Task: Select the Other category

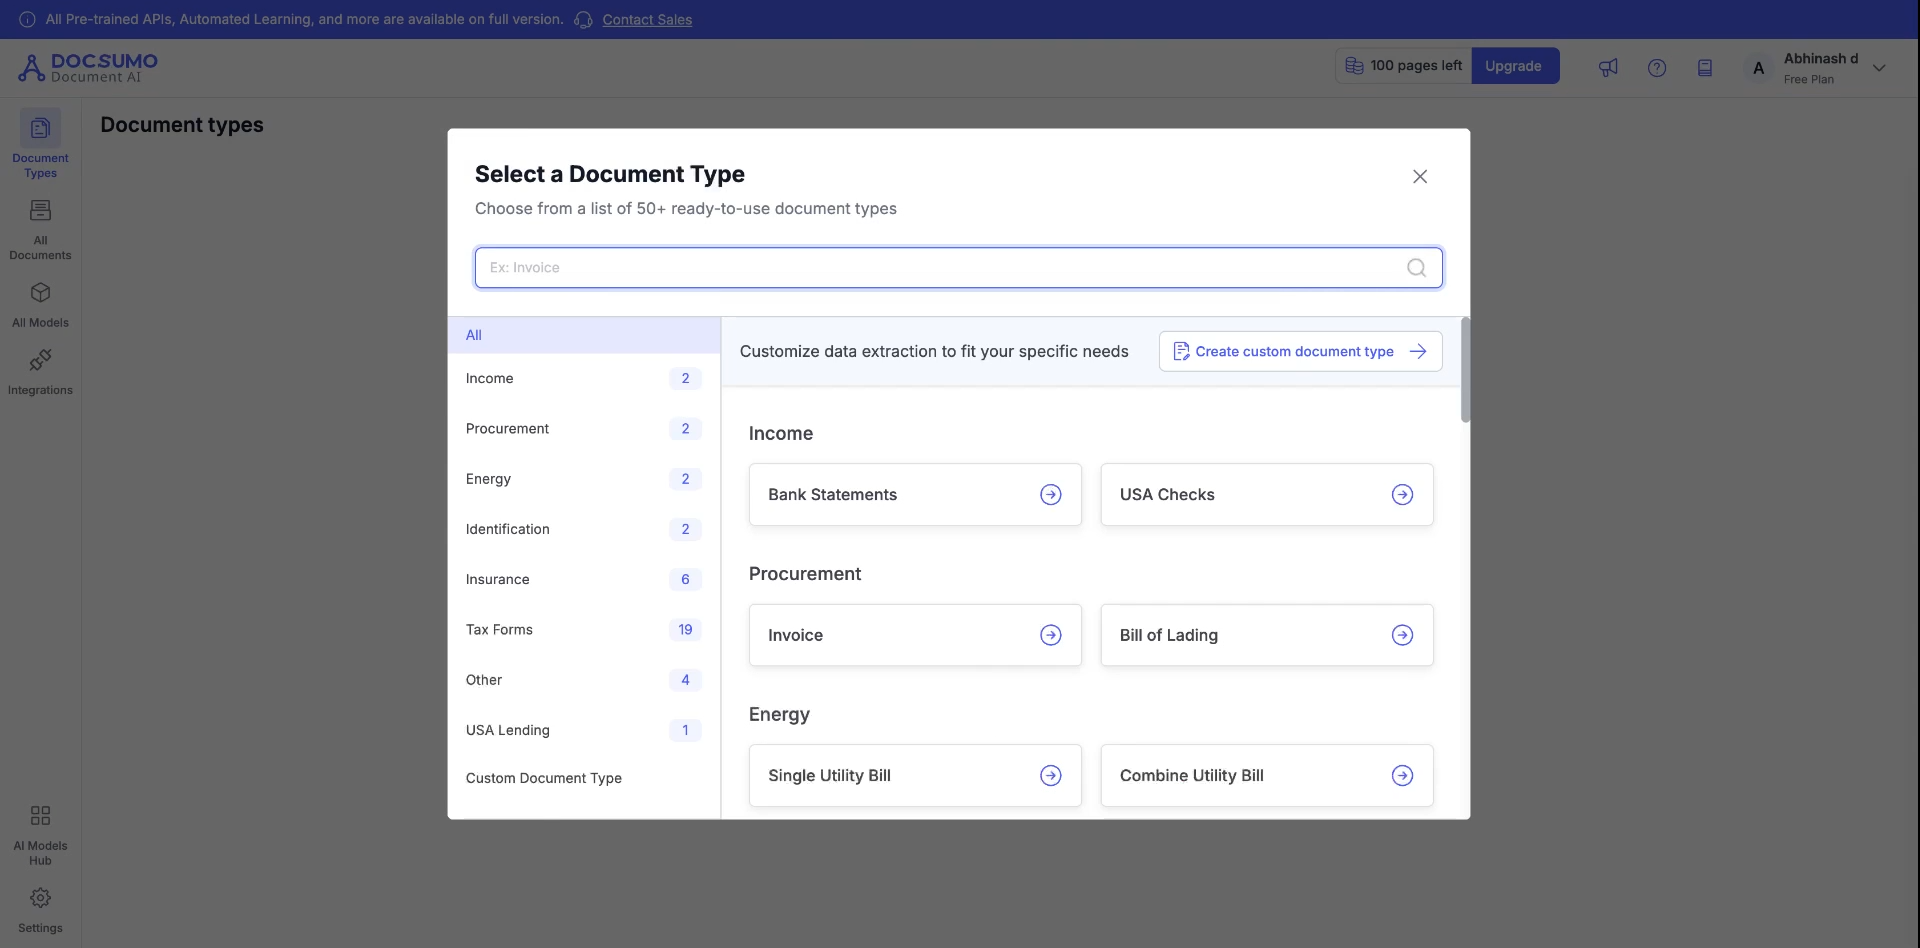Action: (x=584, y=680)
